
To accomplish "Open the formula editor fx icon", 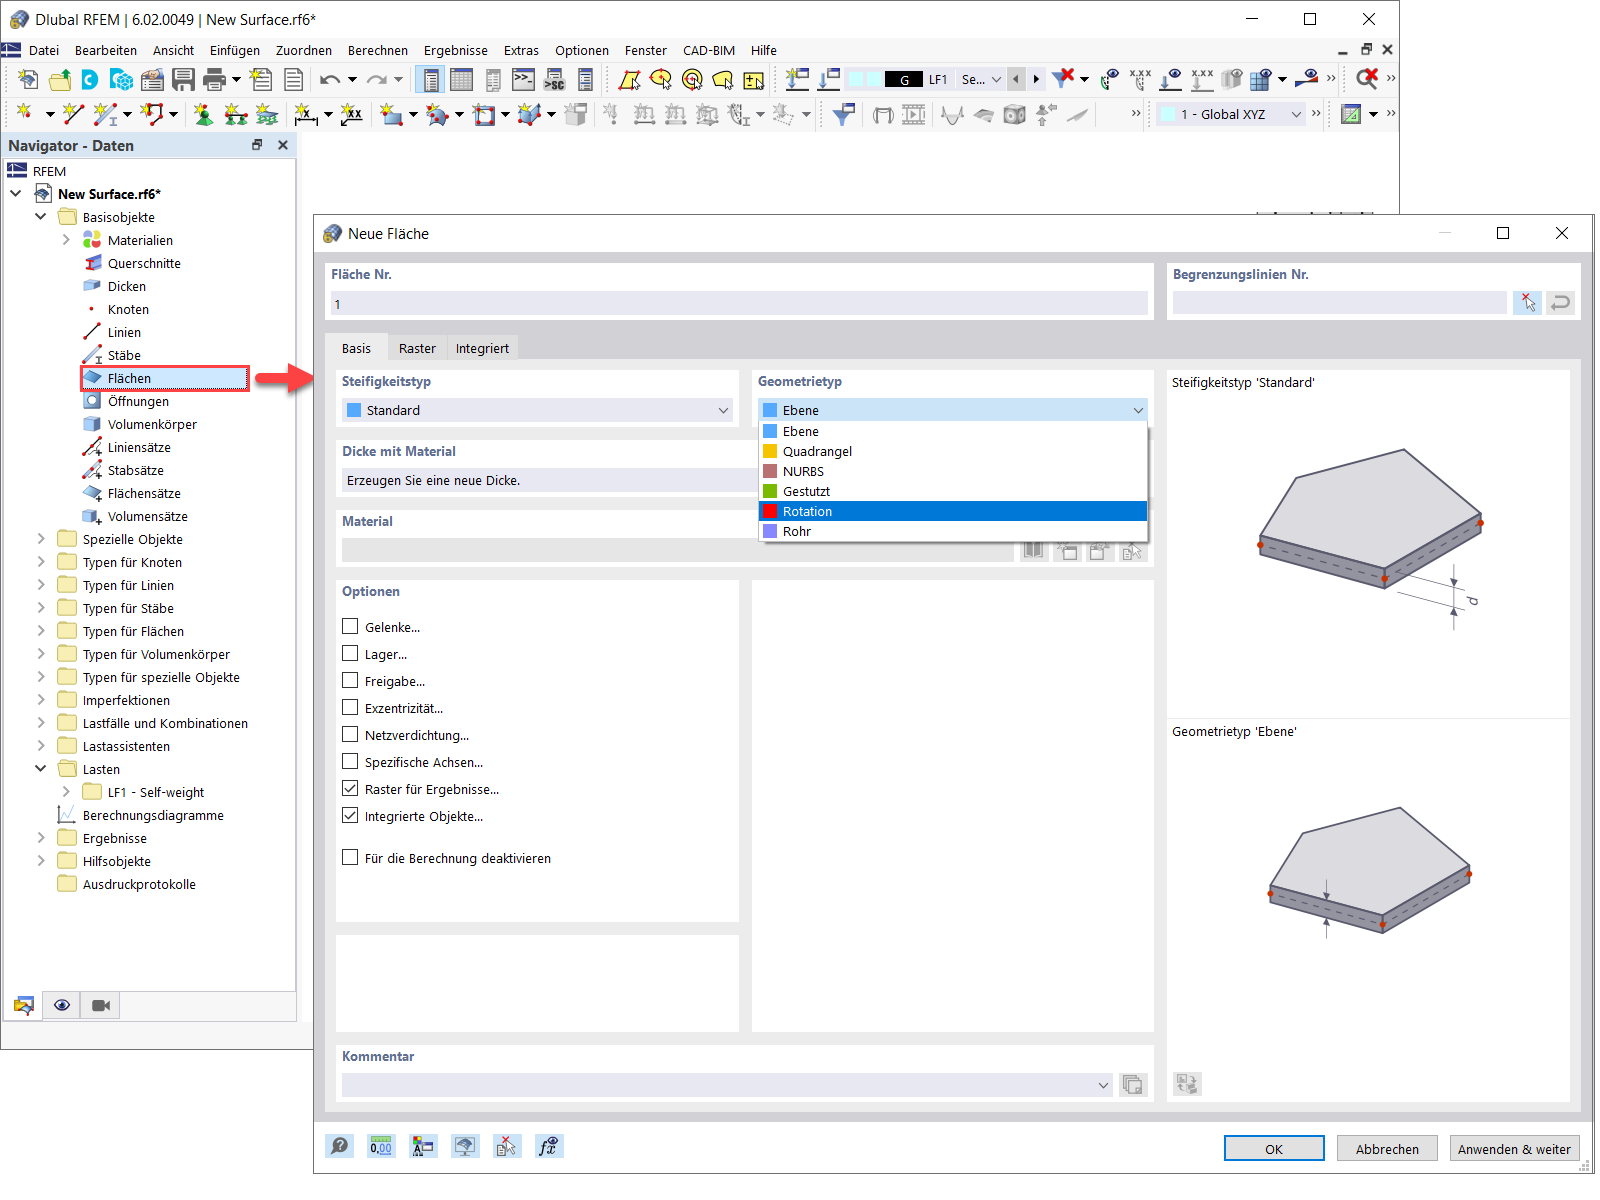I will pos(549,1146).
